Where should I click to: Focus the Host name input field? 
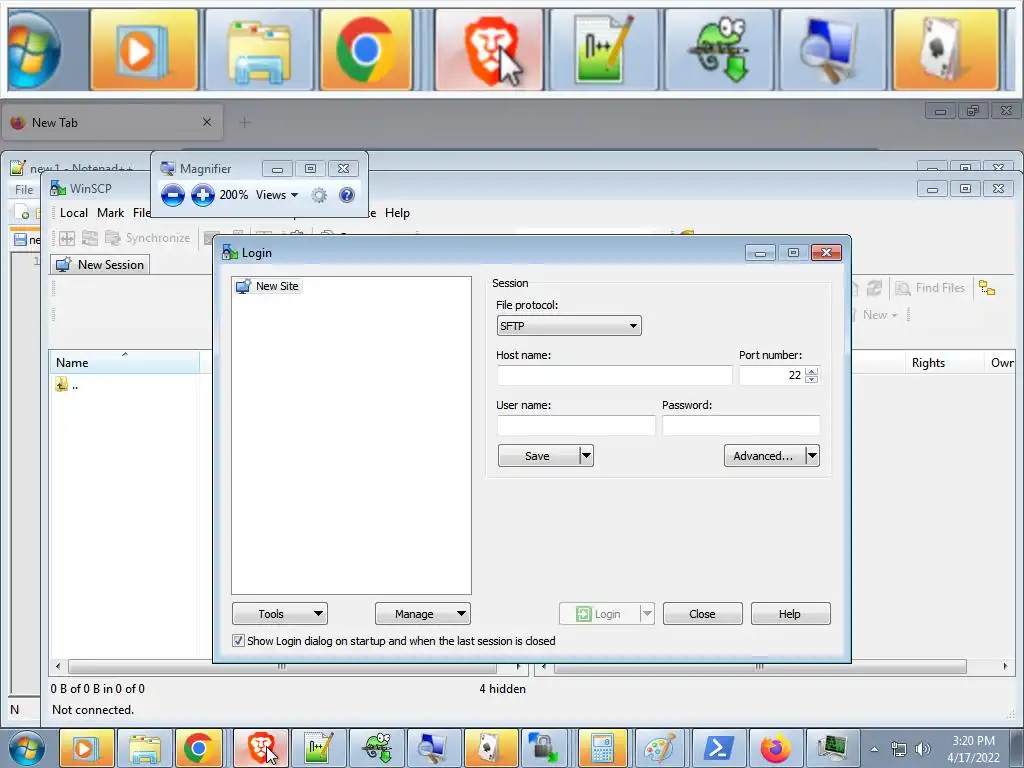point(614,376)
